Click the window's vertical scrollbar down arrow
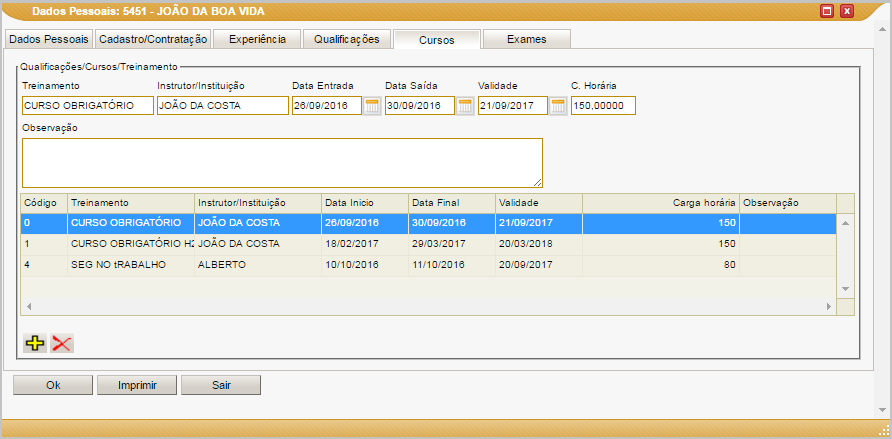This screenshot has width=892, height=439. (882, 409)
